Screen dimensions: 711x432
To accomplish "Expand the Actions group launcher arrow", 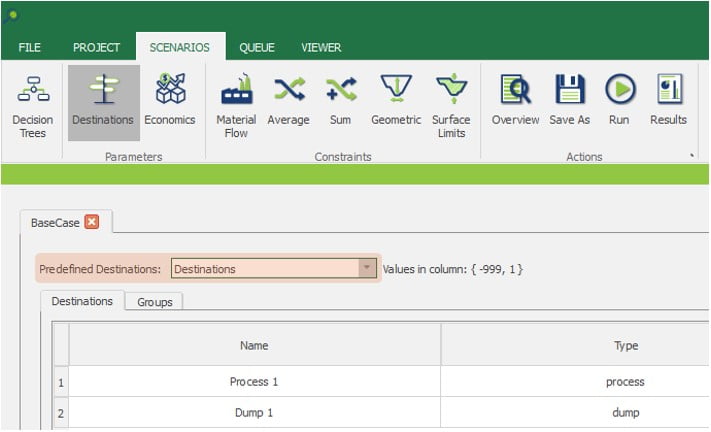I will [x=690, y=156].
